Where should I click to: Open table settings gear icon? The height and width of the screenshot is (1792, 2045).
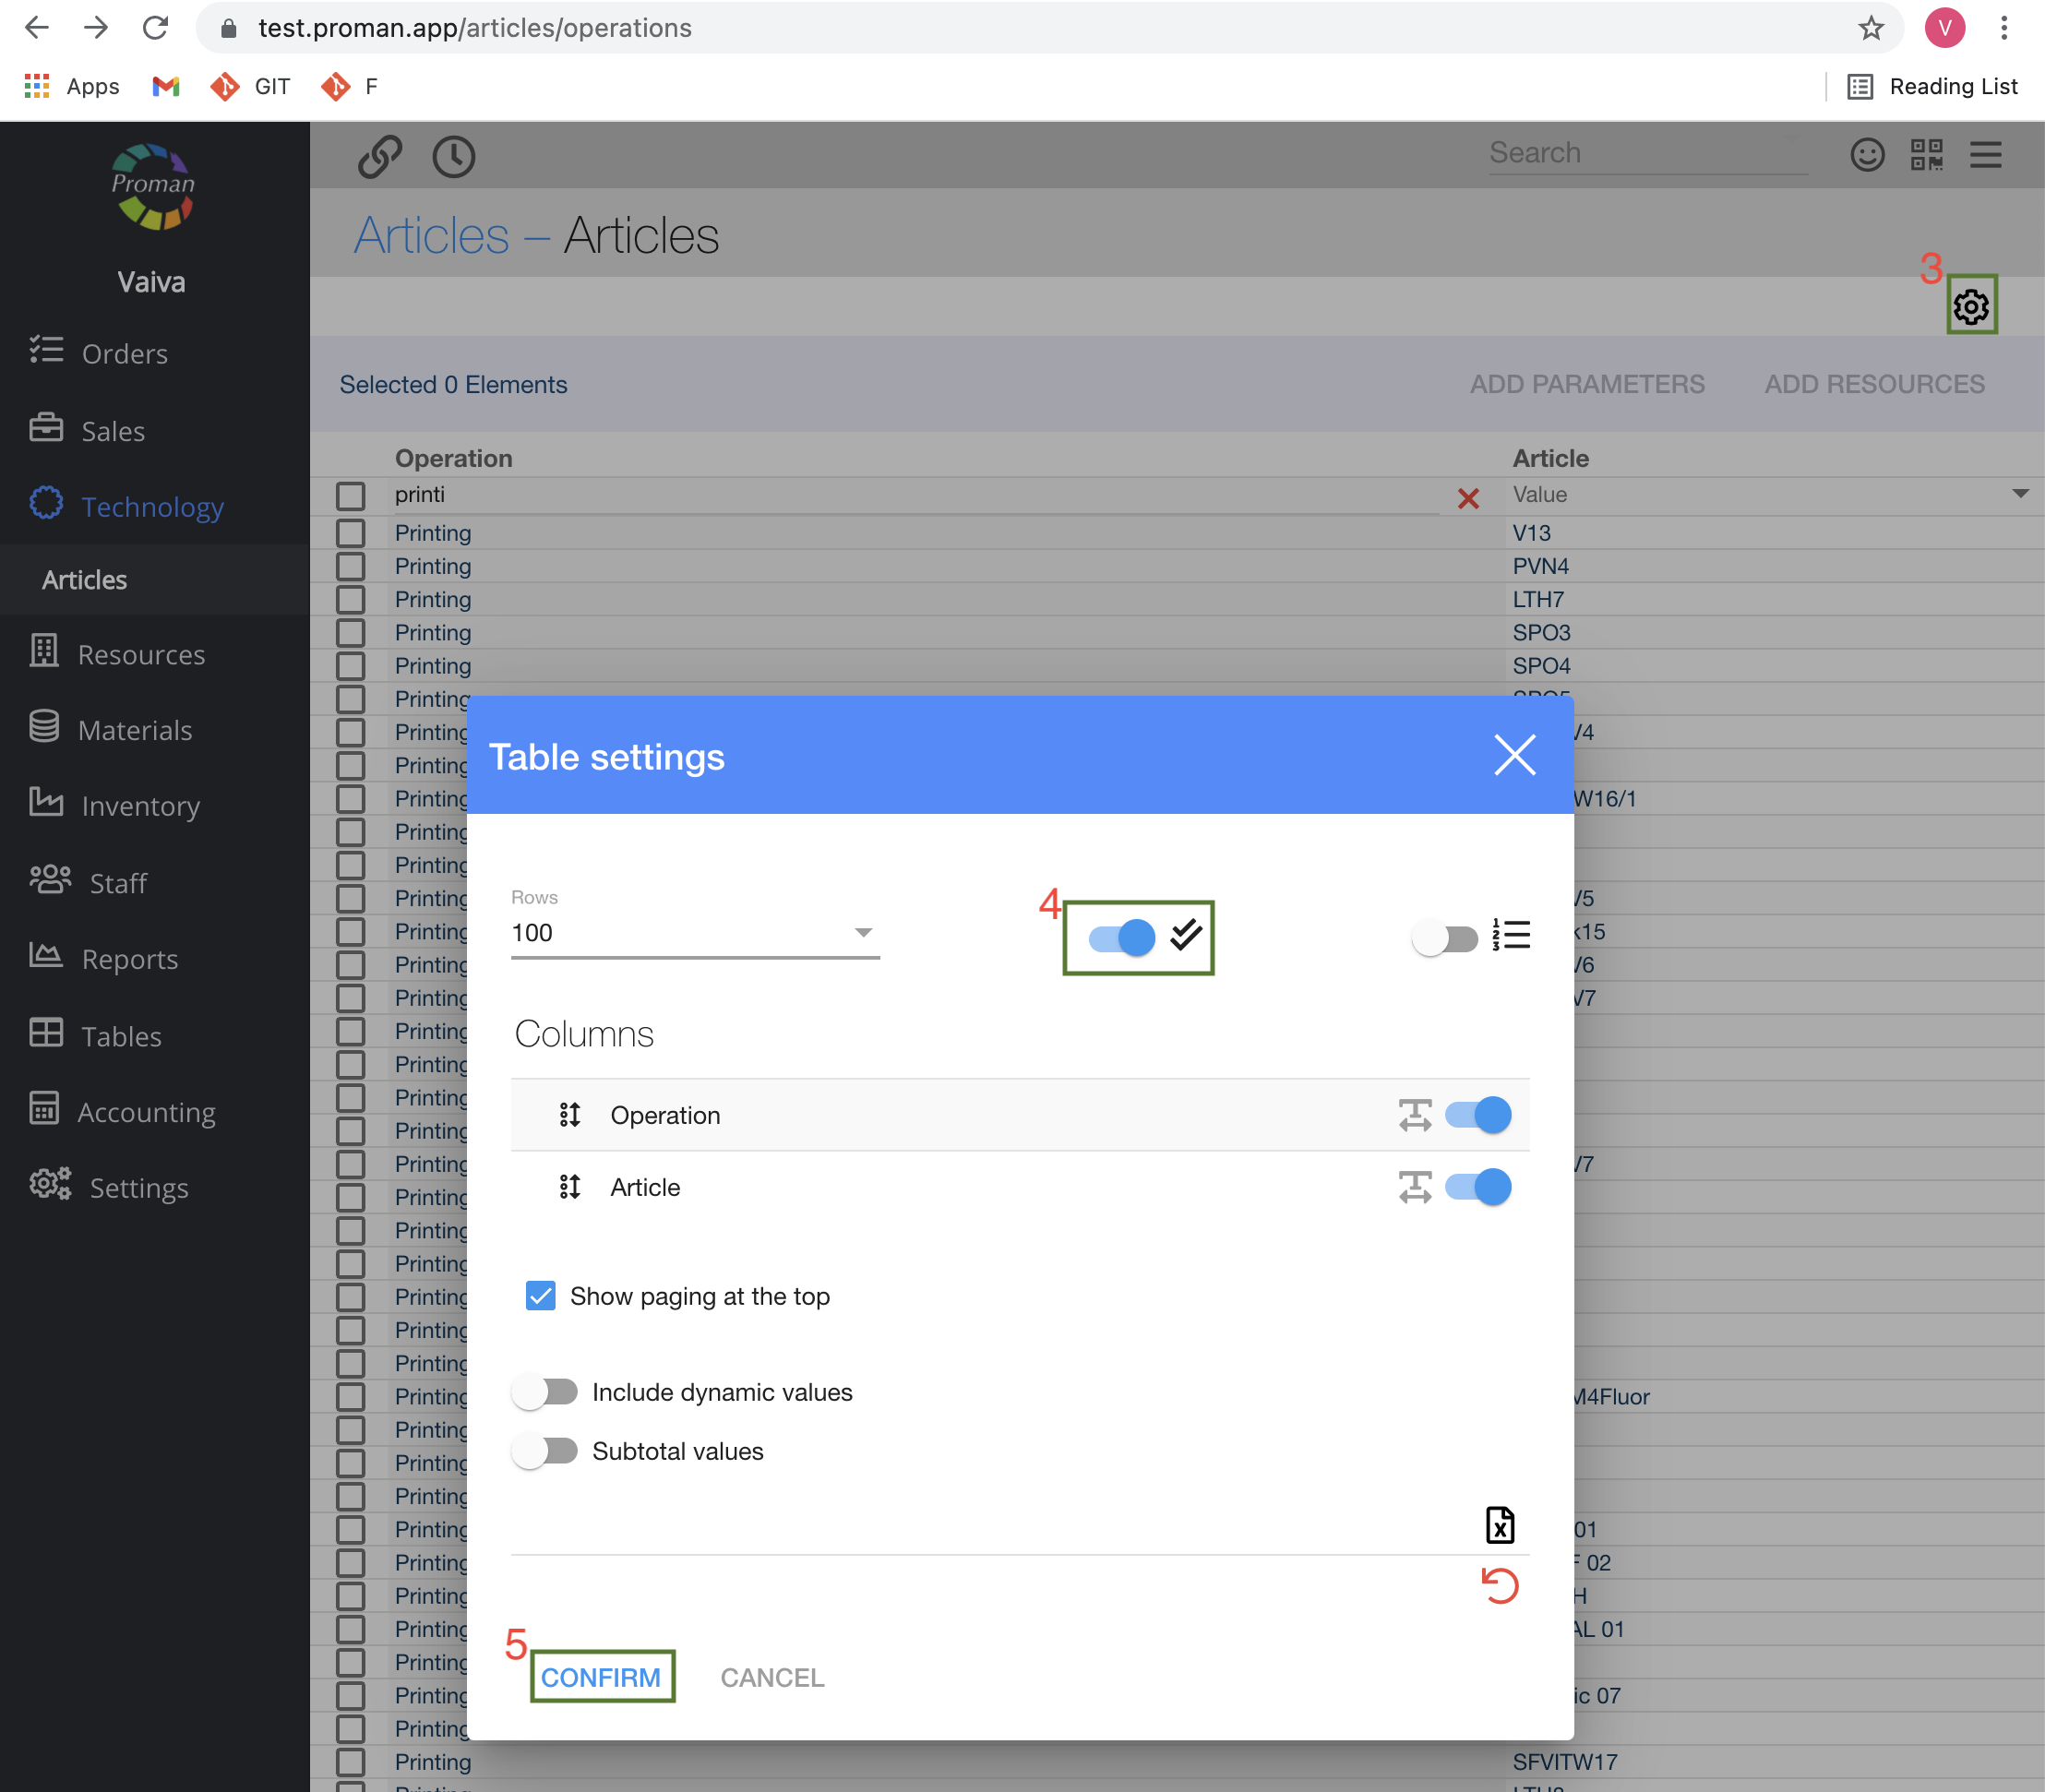(x=1970, y=306)
